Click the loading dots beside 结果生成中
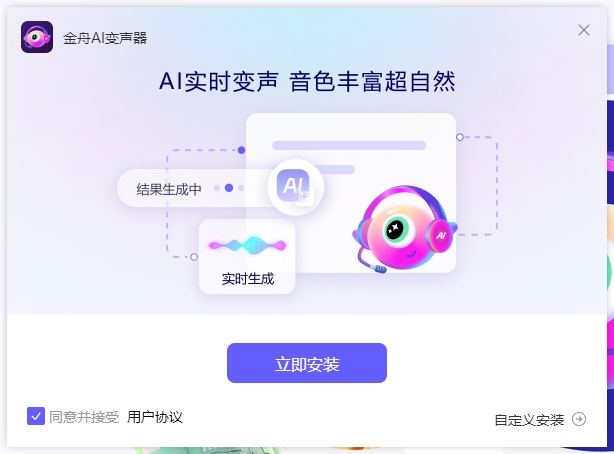 coord(229,188)
